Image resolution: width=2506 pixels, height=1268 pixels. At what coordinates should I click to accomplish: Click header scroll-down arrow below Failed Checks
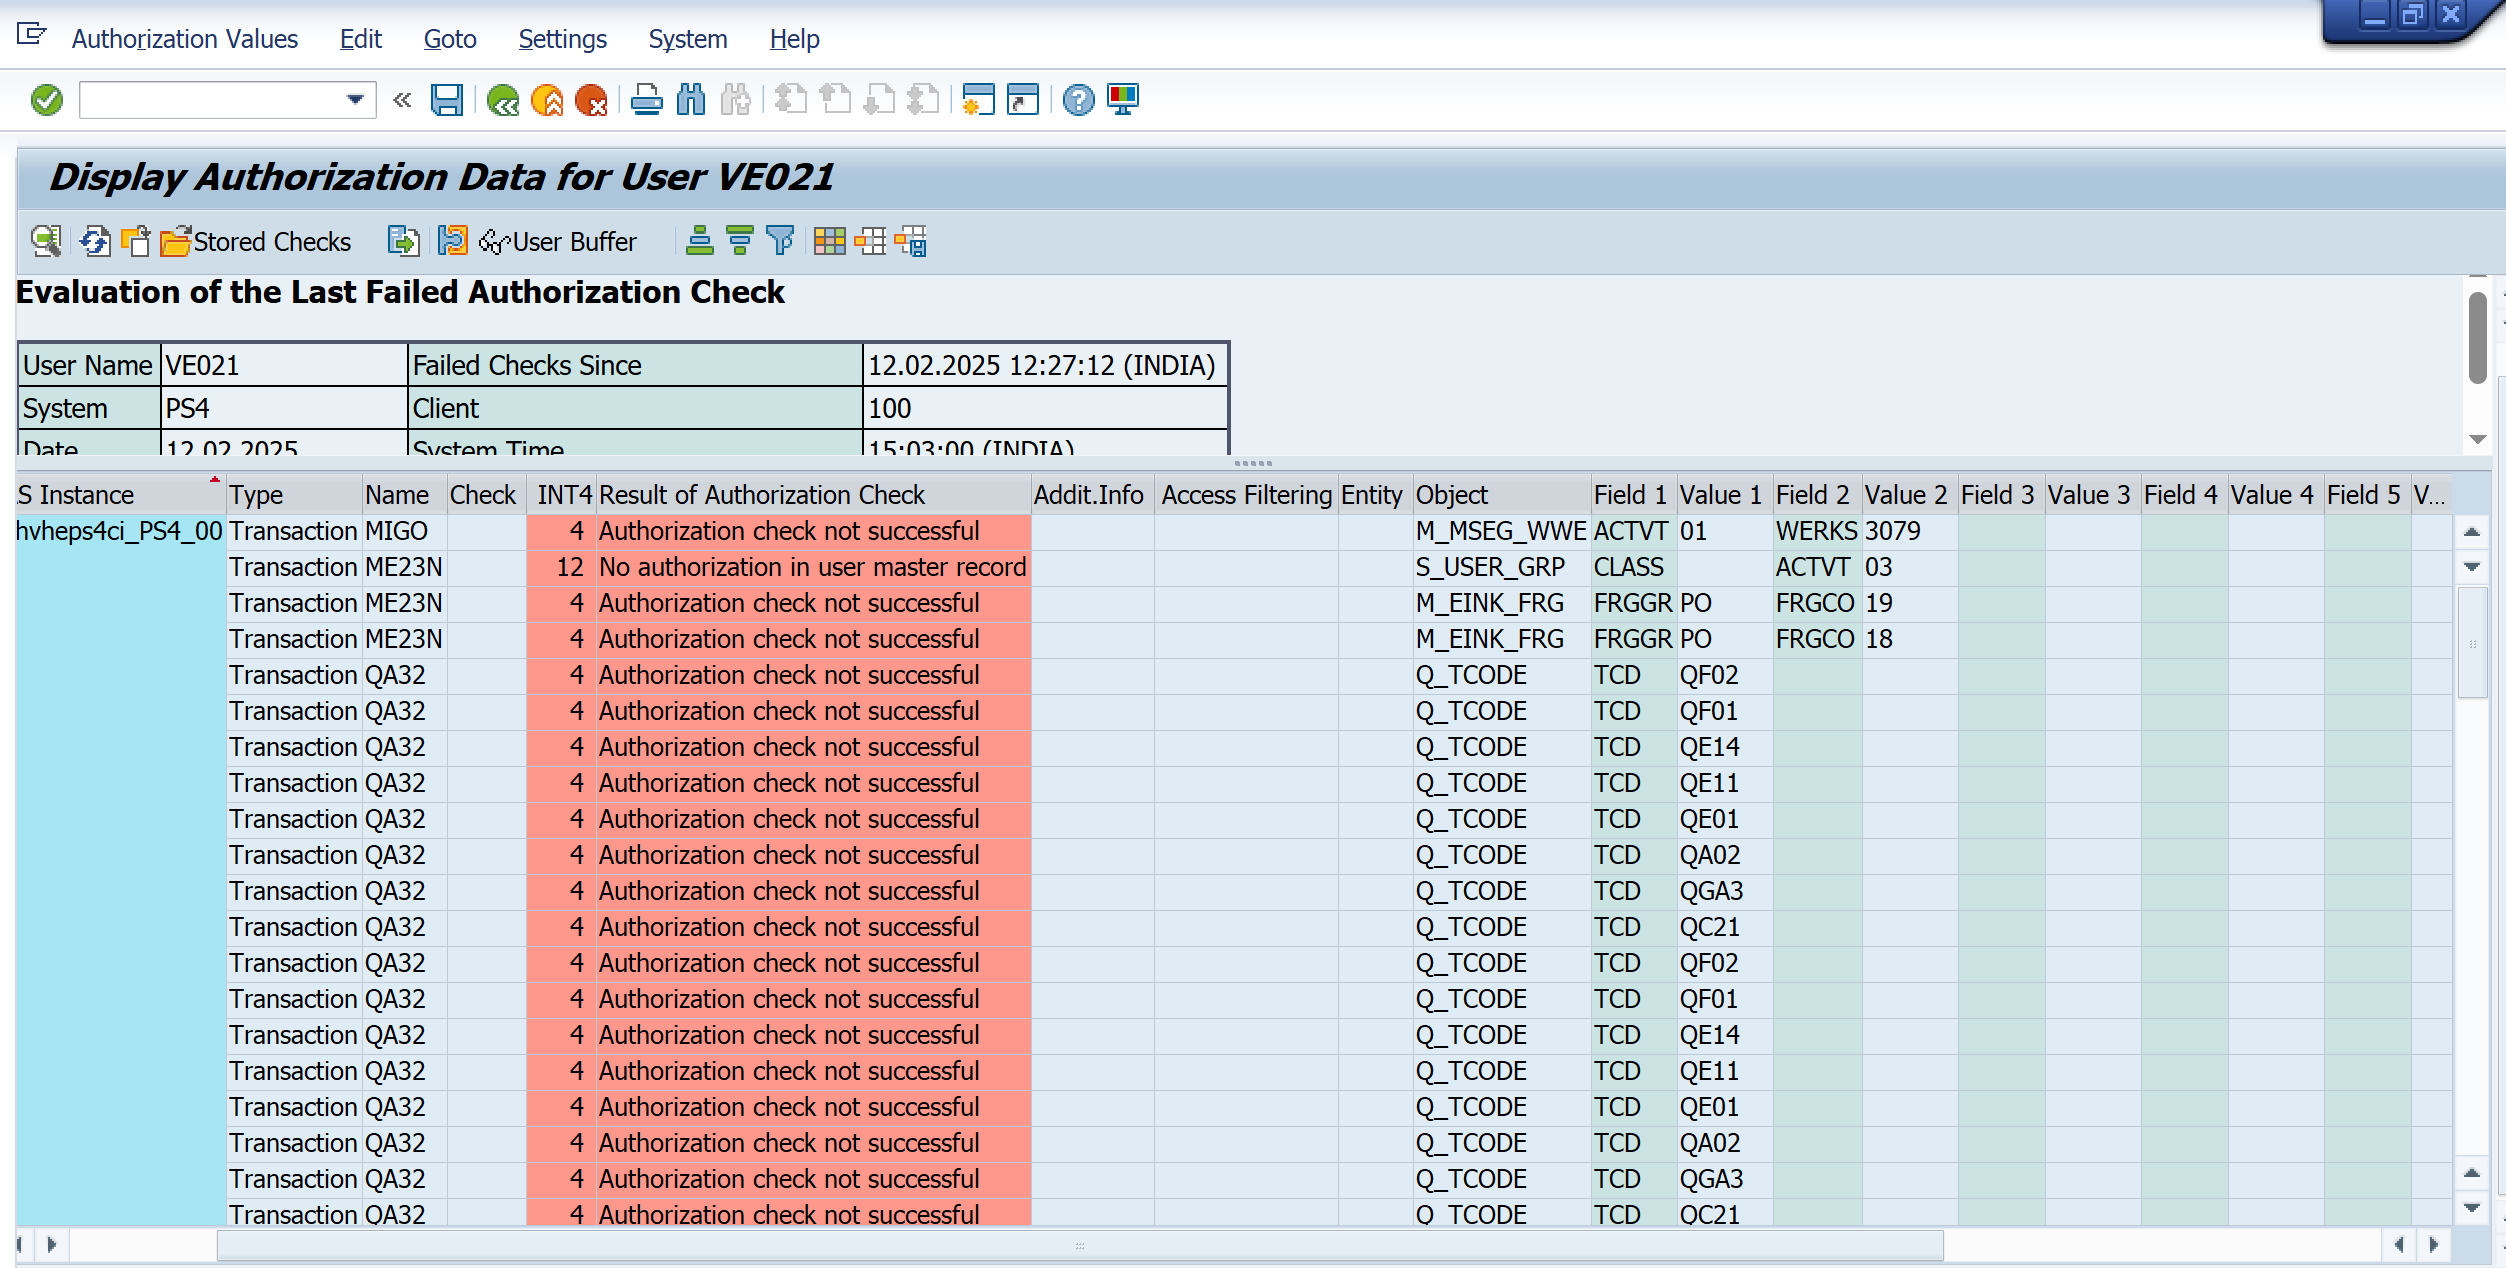click(x=2477, y=439)
